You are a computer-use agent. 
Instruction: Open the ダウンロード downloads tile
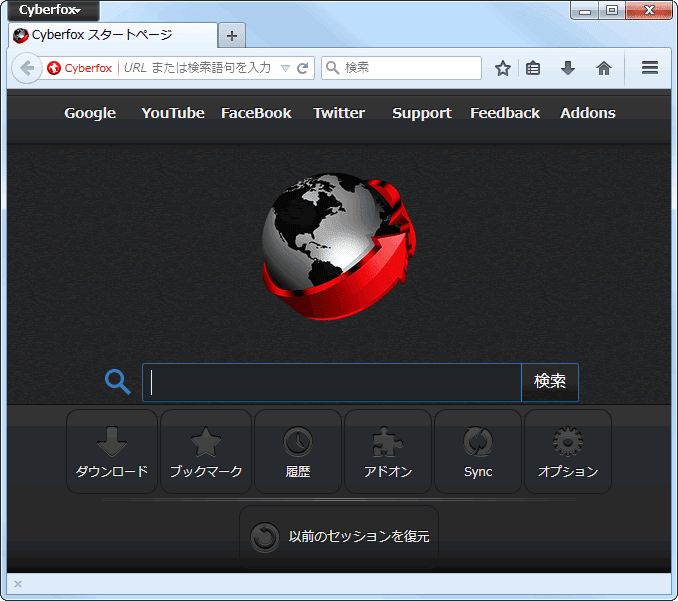pos(112,452)
